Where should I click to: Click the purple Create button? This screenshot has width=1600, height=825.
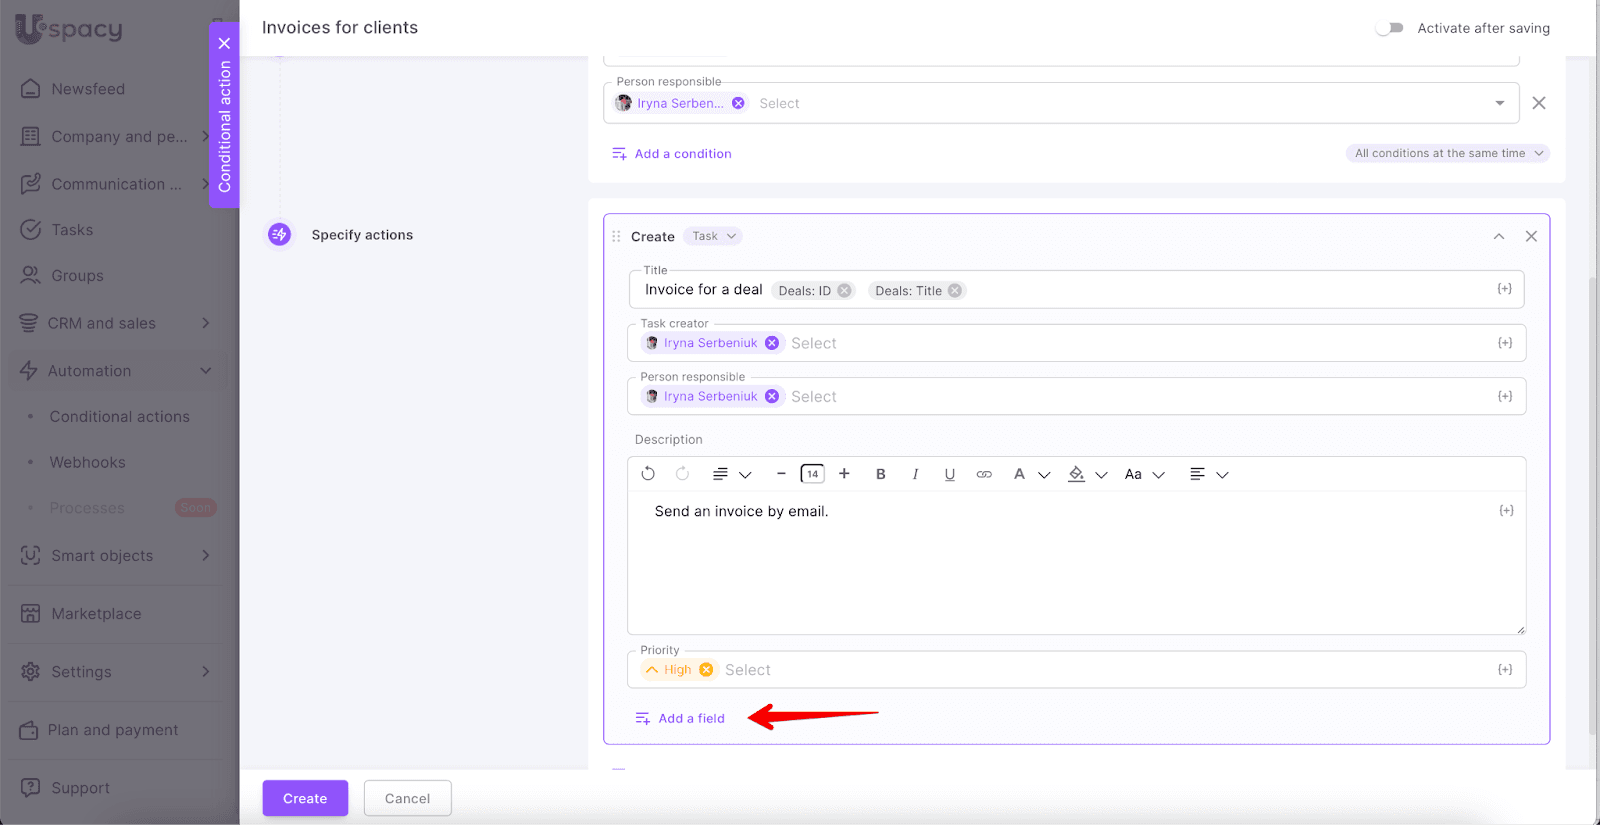[x=305, y=798]
